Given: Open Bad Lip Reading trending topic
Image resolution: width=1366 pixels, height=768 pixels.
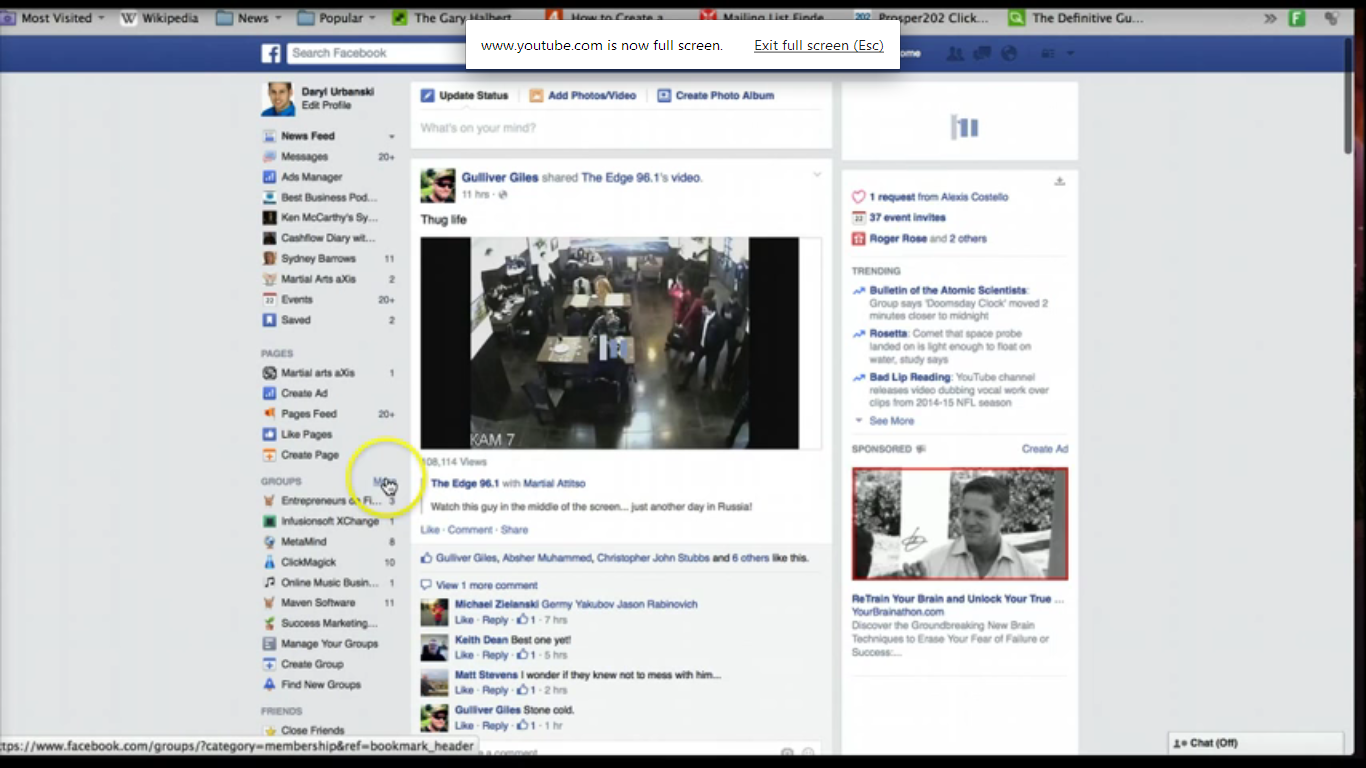Looking at the screenshot, I should [909, 377].
